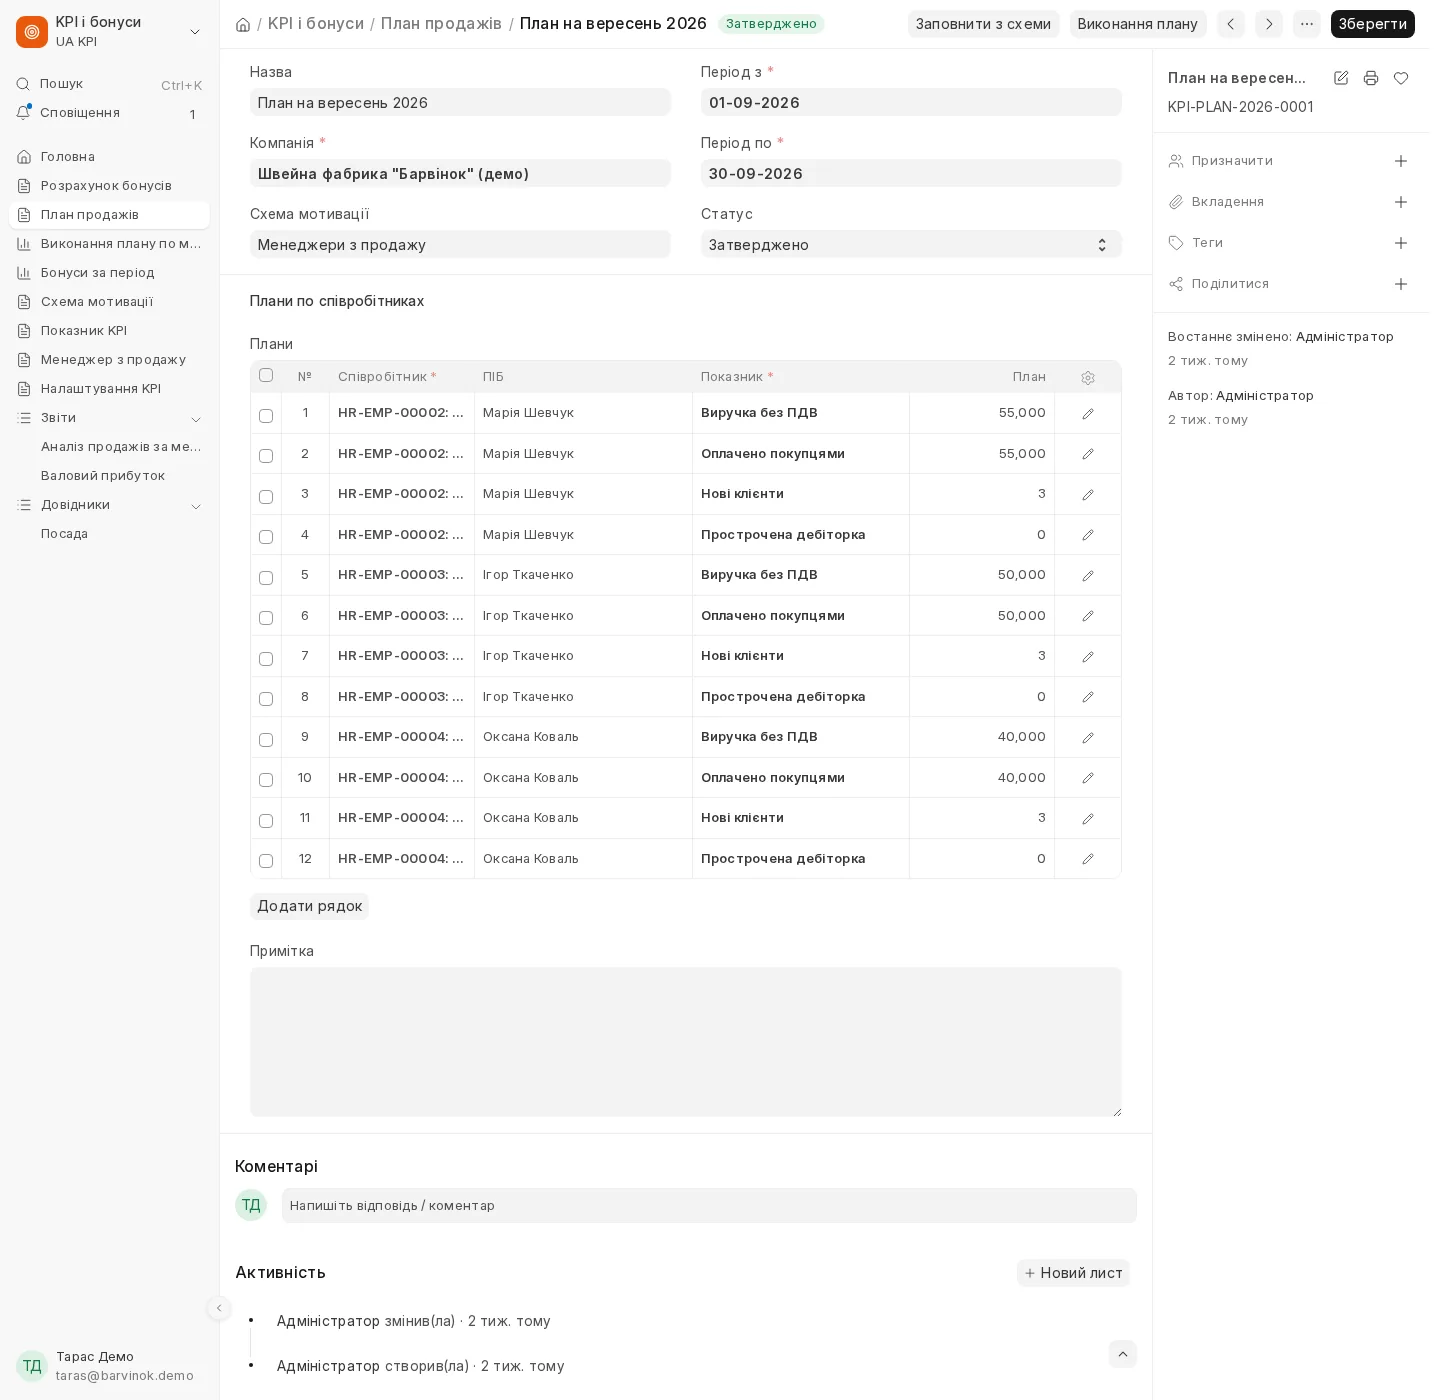Click План продажів breadcrumb link
This screenshot has width=1440, height=1400.
(441, 23)
